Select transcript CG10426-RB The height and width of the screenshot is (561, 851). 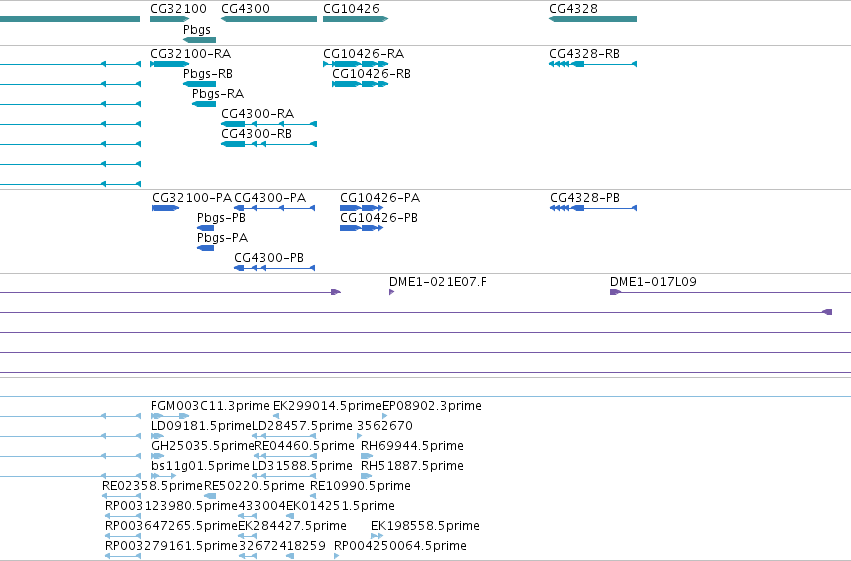tap(360, 84)
